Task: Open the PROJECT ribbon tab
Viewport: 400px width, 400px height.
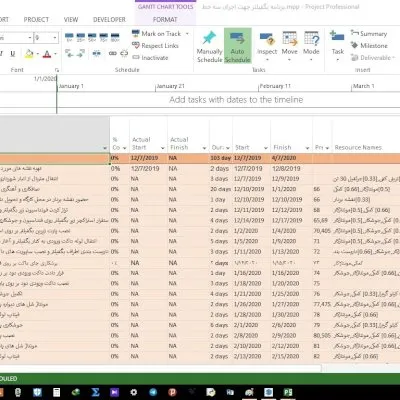Action: [x=36, y=20]
